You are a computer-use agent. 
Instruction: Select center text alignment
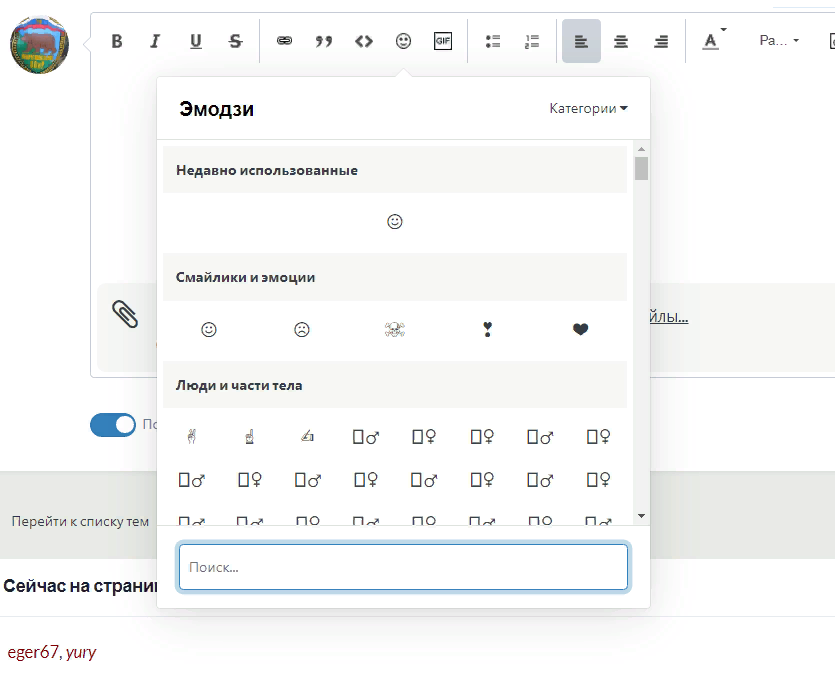[x=620, y=41]
